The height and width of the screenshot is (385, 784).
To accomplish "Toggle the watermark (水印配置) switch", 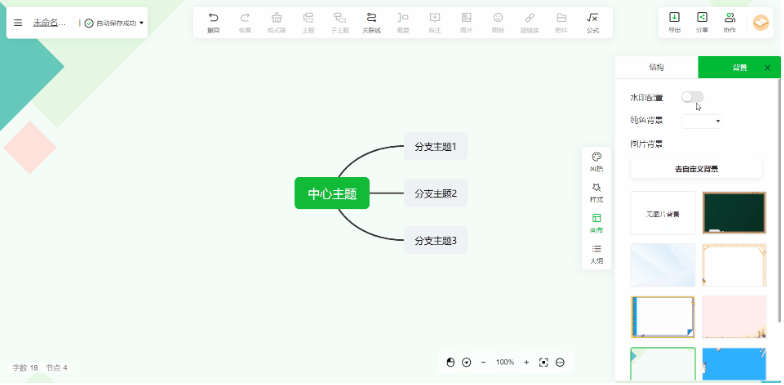I will pyautogui.click(x=692, y=97).
